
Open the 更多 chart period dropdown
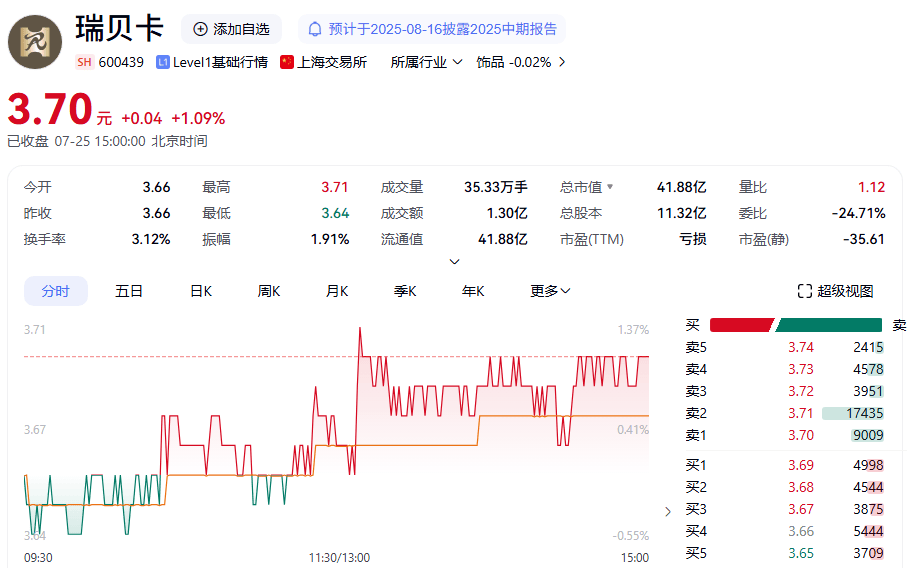[550, 291]
